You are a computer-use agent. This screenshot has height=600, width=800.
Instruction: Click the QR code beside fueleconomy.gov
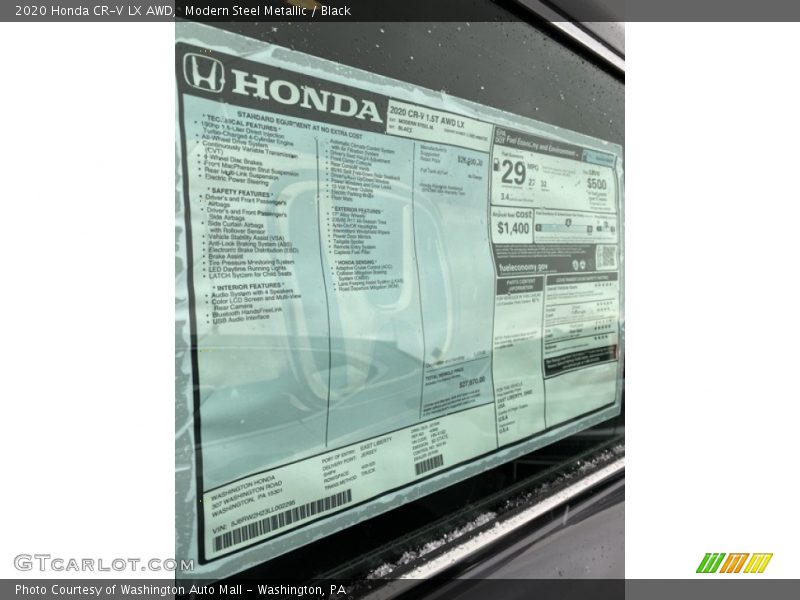606,257
